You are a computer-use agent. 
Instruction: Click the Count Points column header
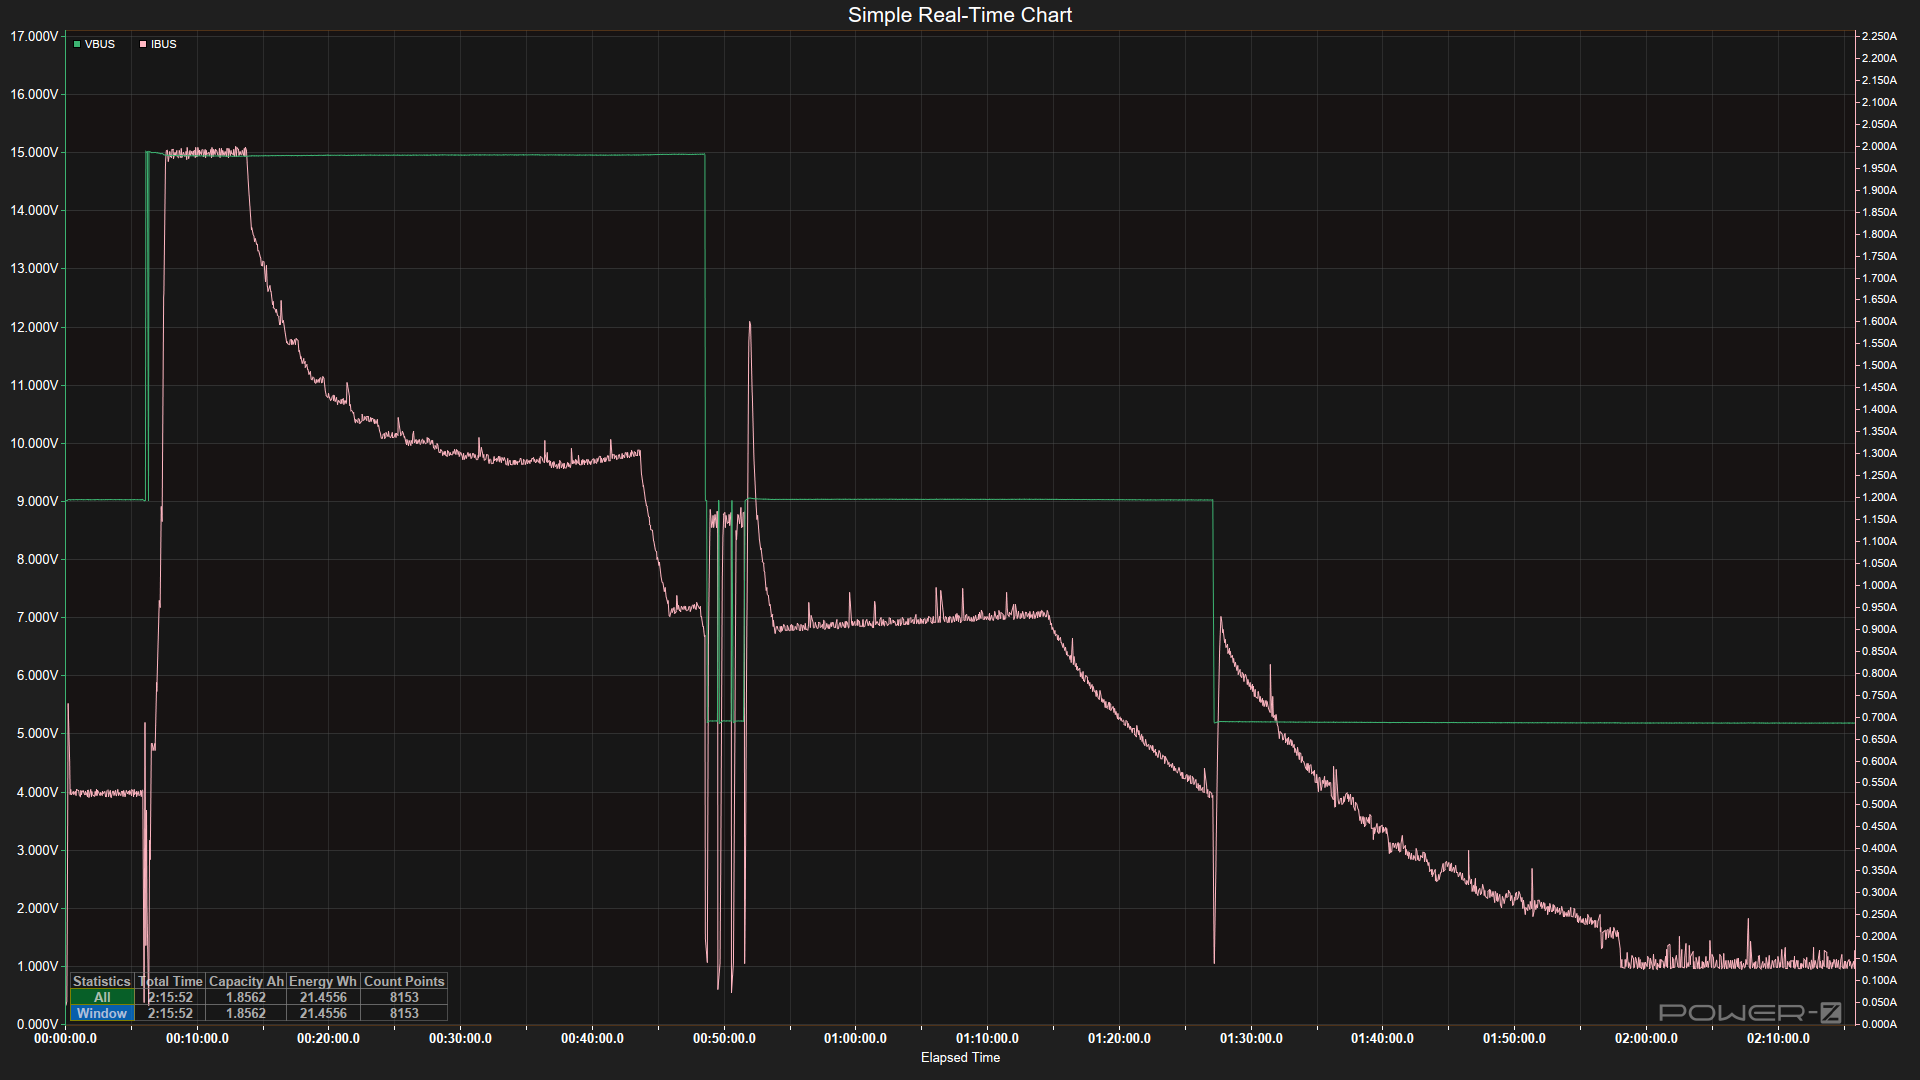click(404, 981)
